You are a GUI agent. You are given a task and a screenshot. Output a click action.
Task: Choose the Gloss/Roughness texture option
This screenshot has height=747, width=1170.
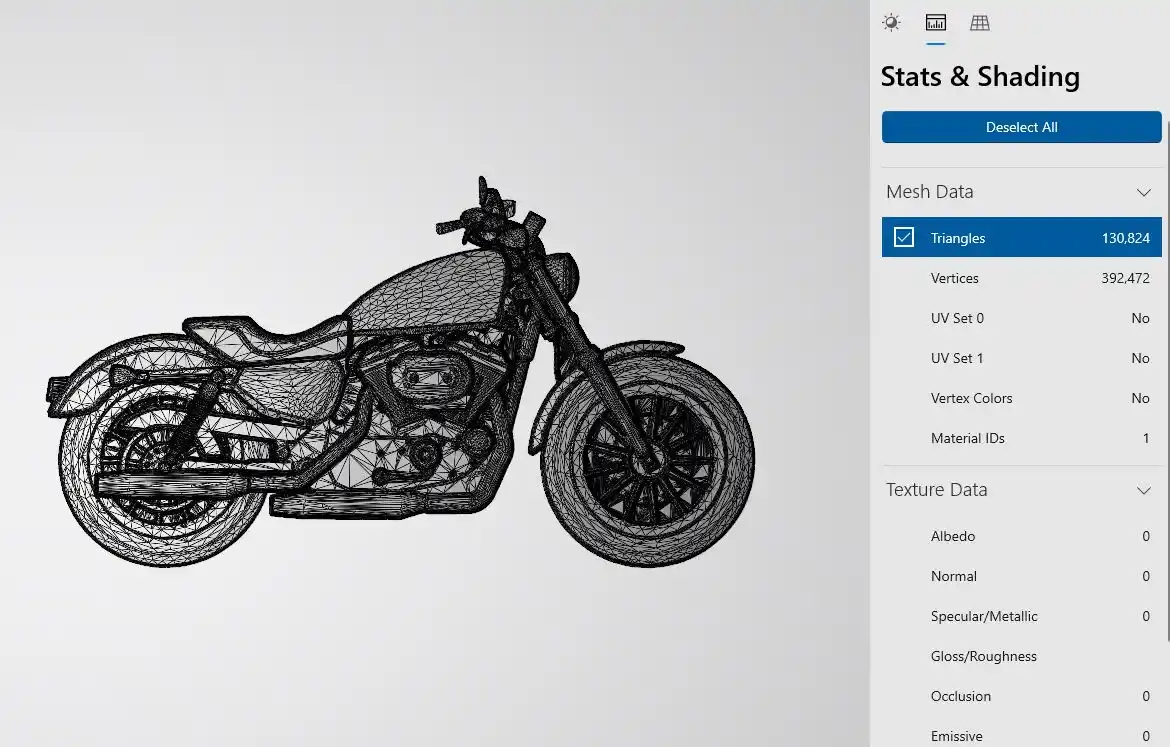pos(1020,656)
